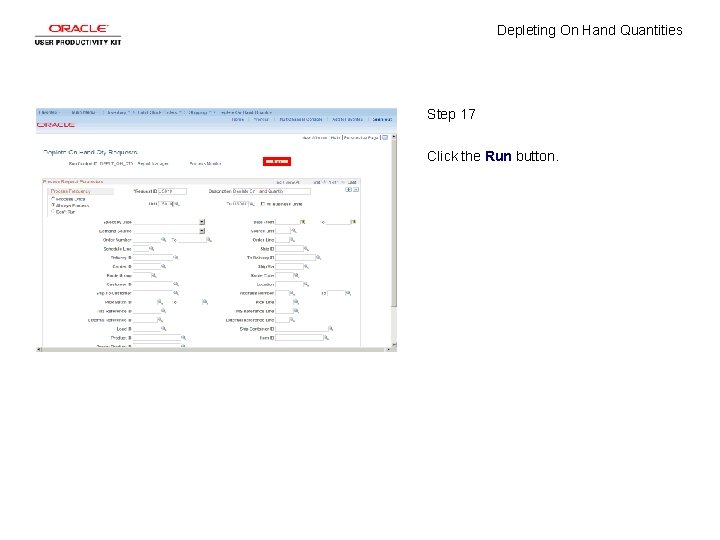
Task: Open calendar for Date From field
Action: [303, 222]
